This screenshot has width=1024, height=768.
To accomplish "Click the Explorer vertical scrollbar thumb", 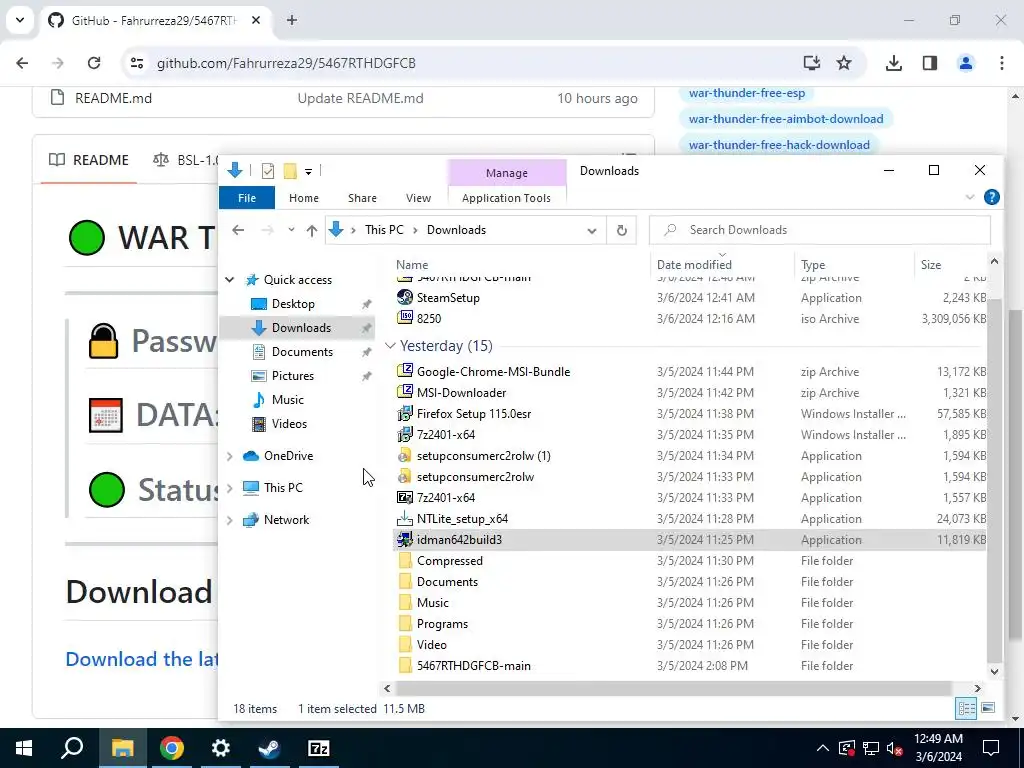I will click(994, 481).
